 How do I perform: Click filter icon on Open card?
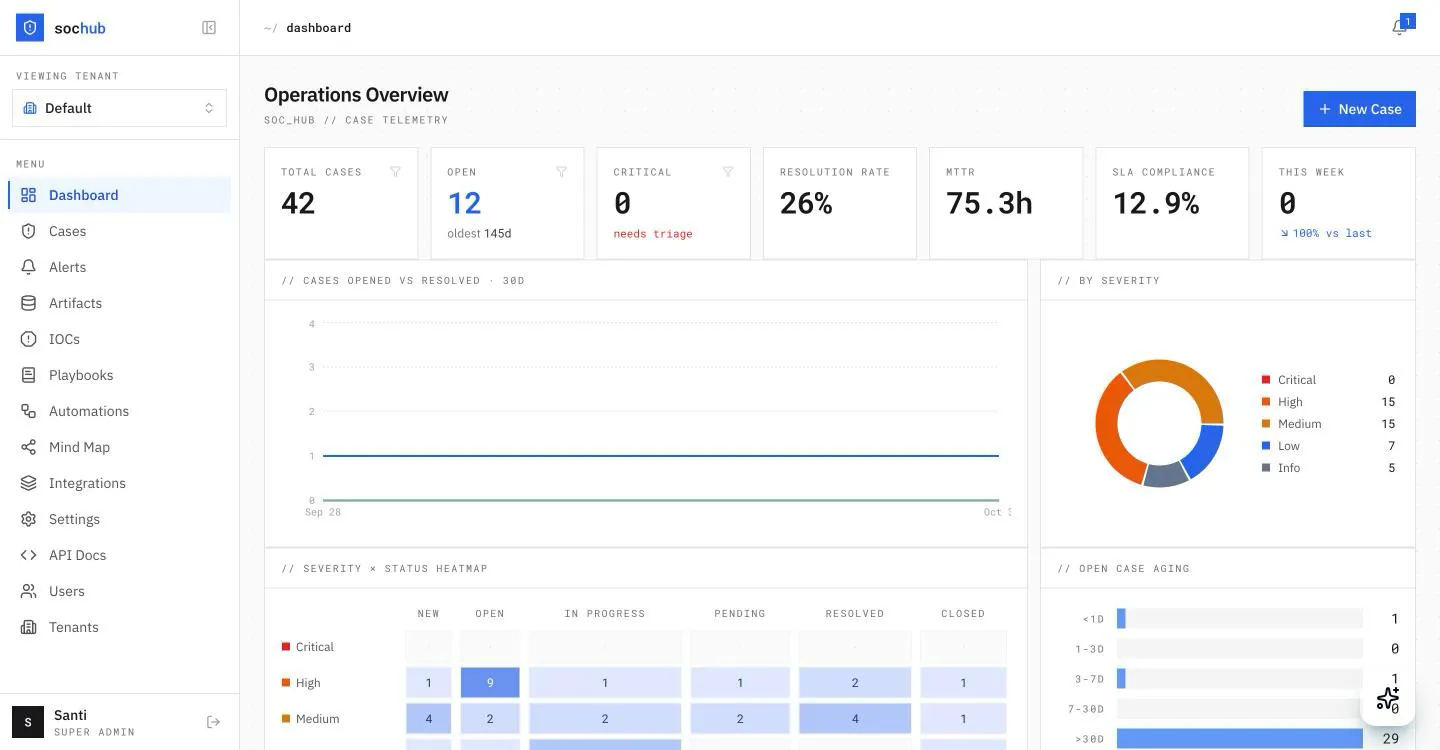tap(561, 172)
